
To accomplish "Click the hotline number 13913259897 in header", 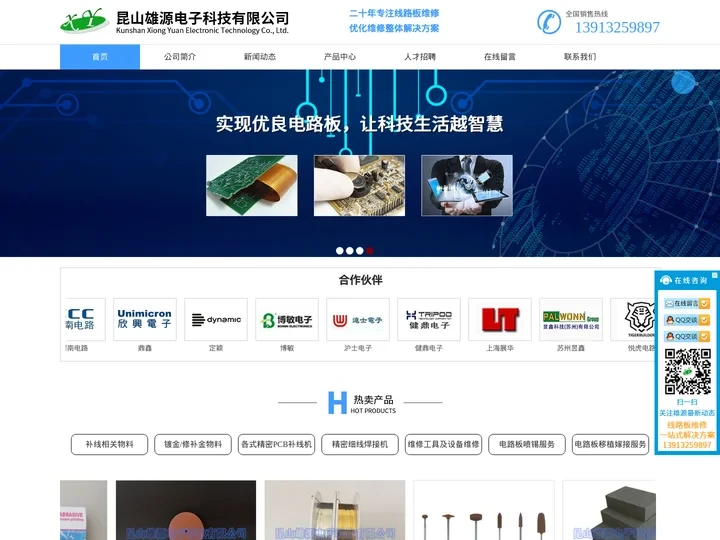I will [x=617, y=28].
